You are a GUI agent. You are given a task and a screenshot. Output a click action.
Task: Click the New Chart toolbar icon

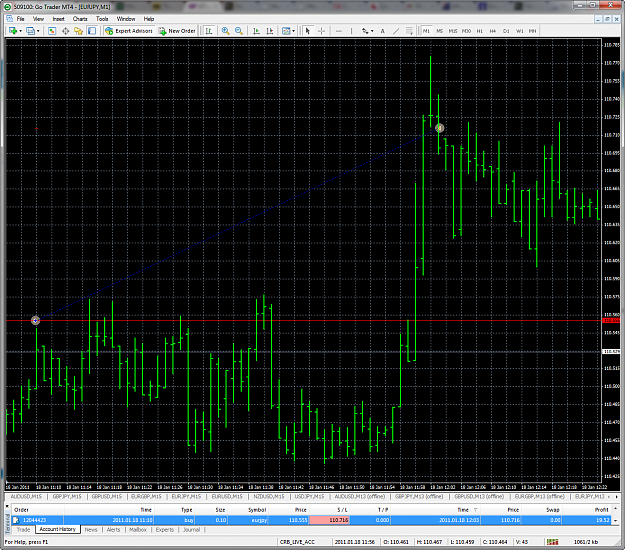point(13,31)
